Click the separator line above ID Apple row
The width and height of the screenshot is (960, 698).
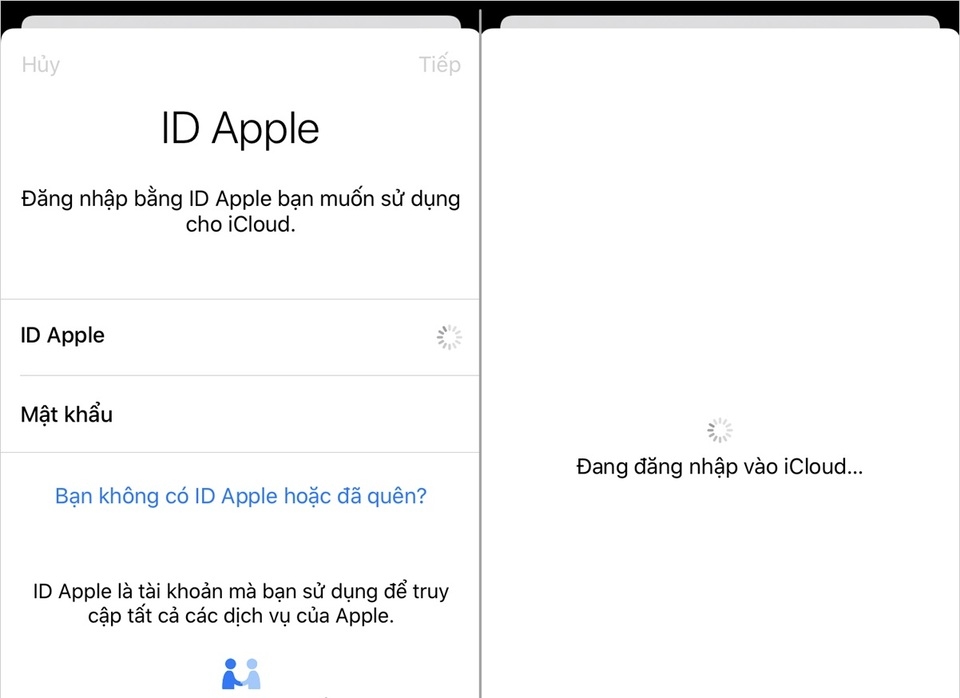(x=240, y=299)
